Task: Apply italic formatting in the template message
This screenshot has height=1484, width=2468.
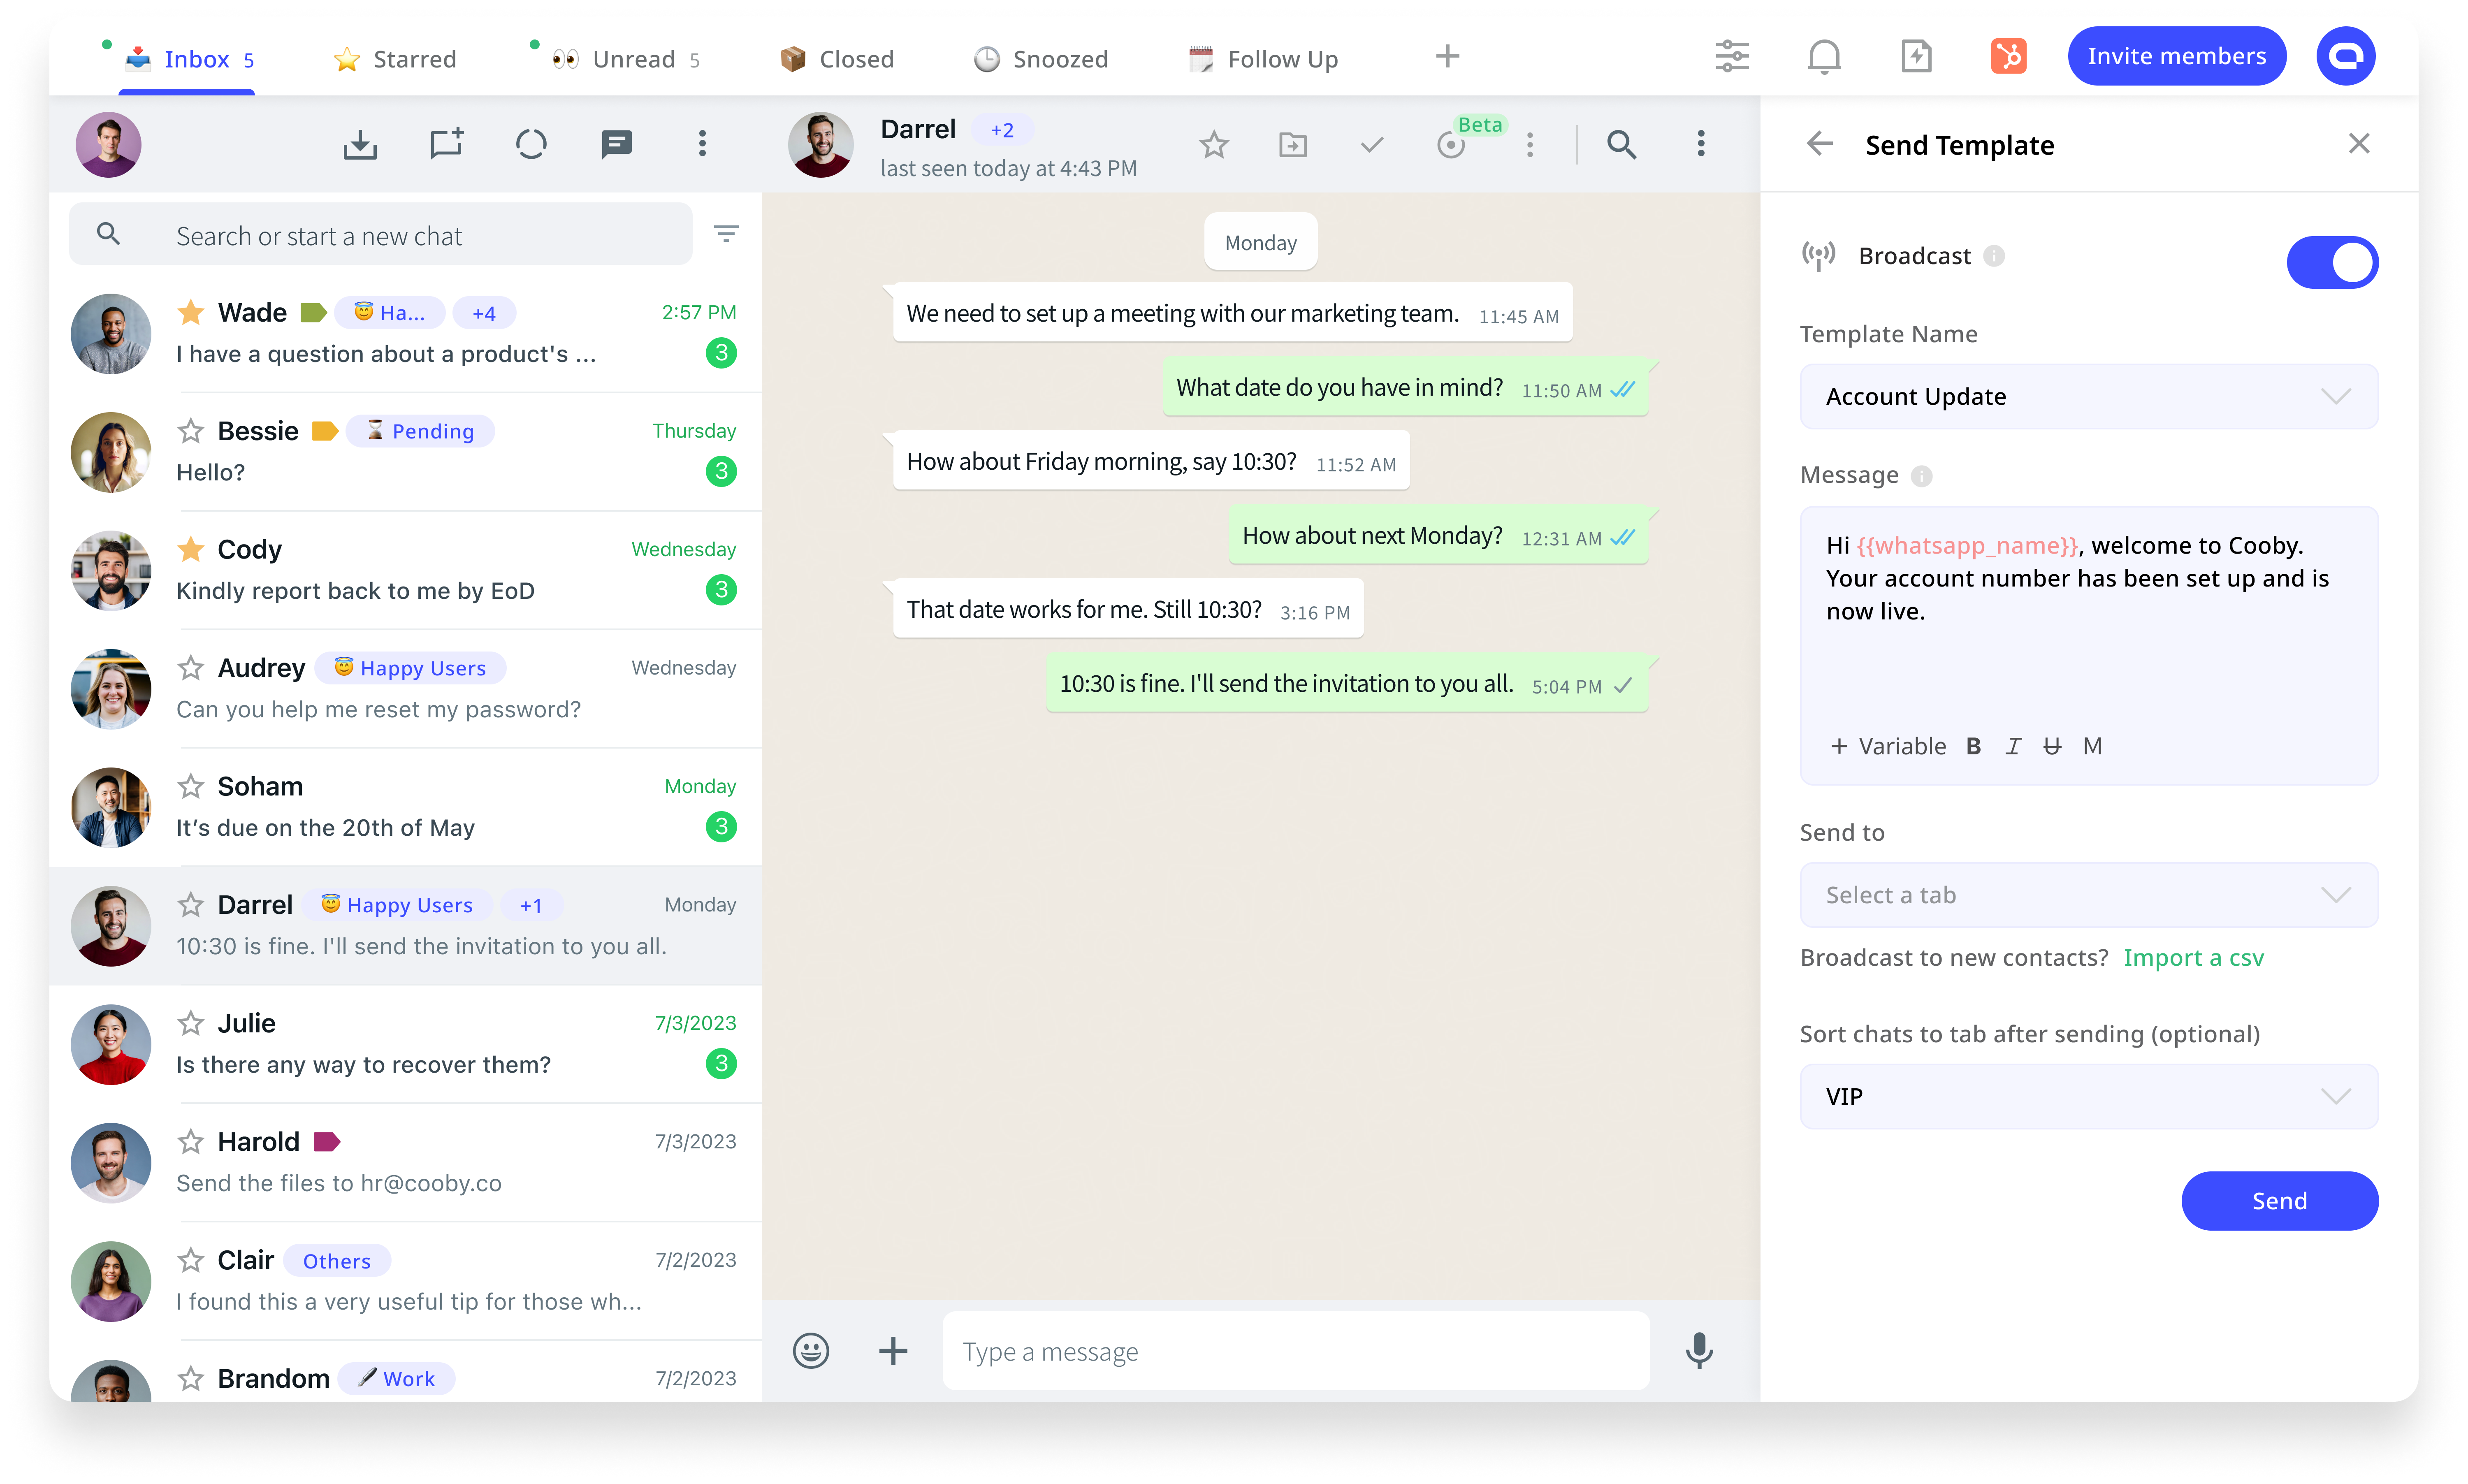Action: point(2013,746)
